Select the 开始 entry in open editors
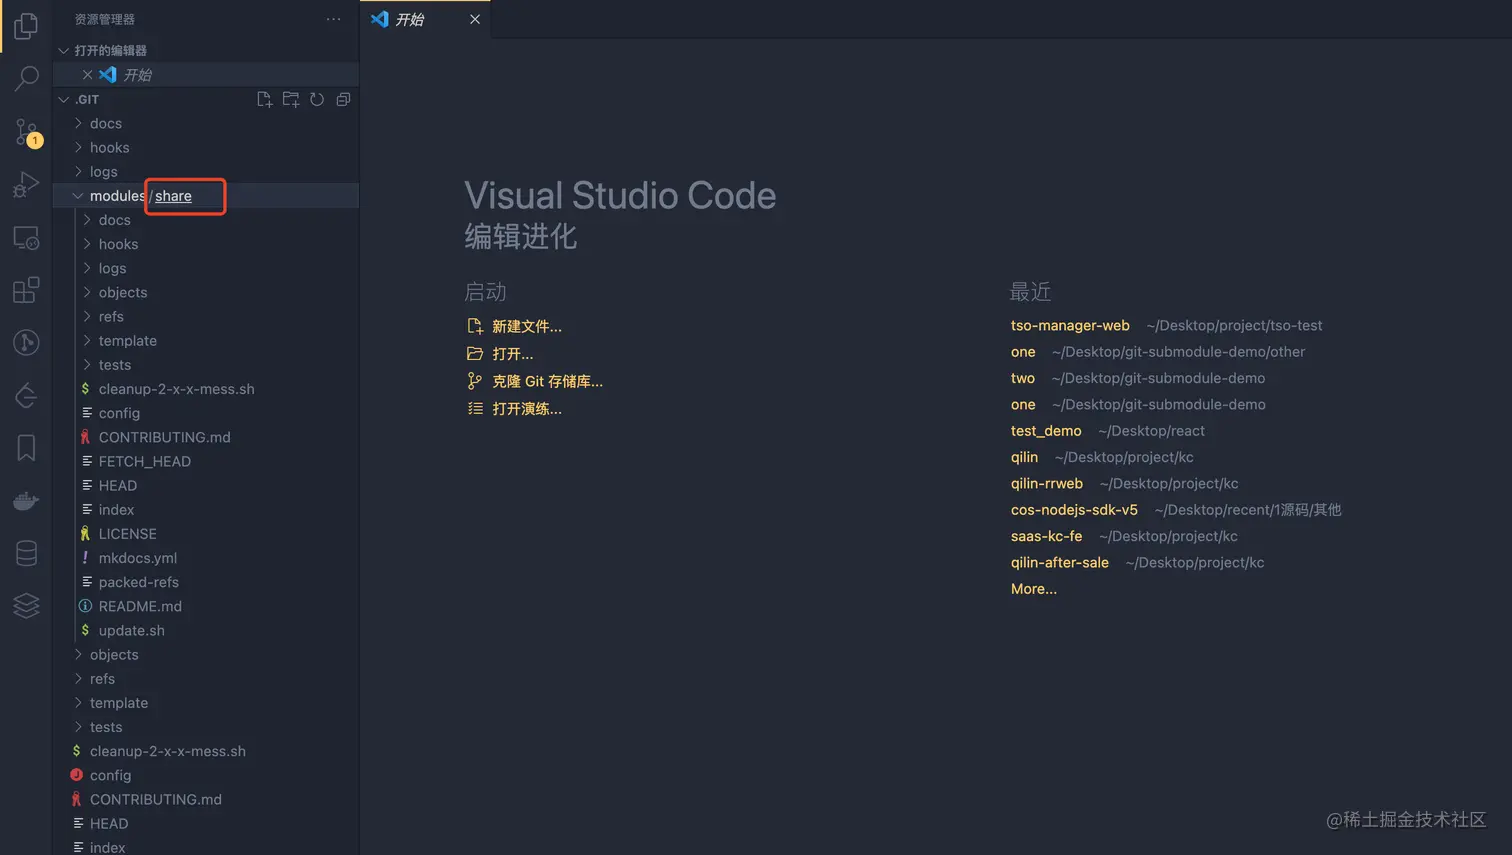 coord(206,75)
